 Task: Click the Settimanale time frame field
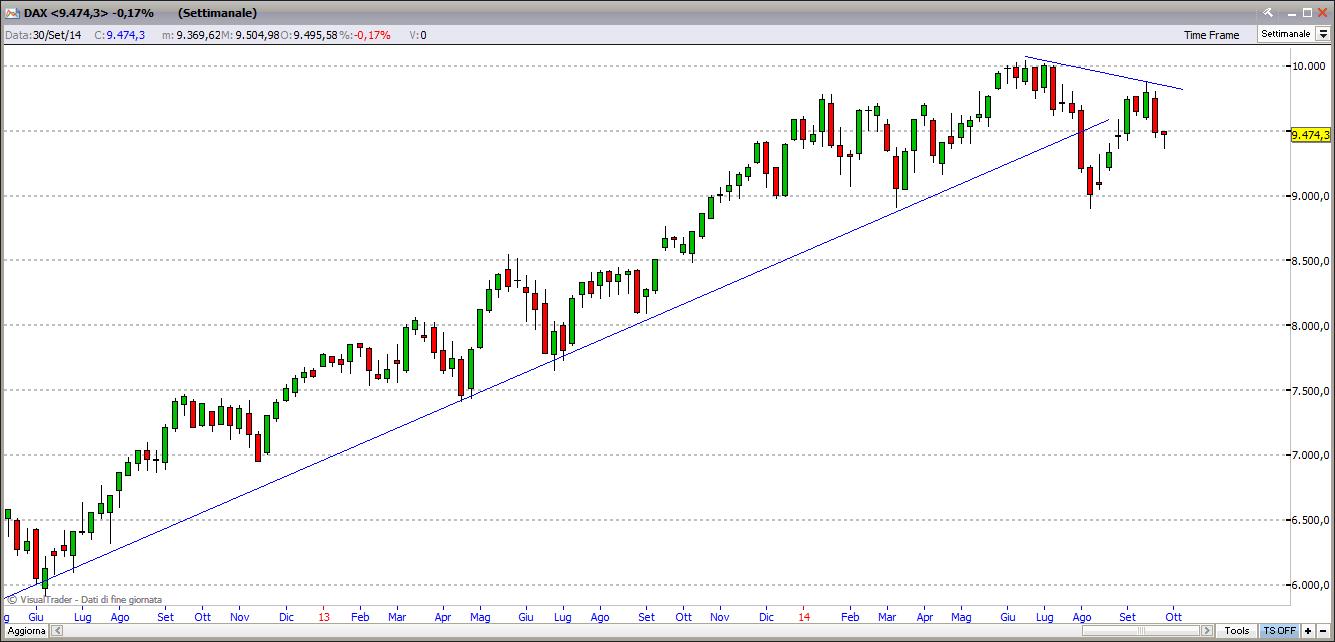pos(1286,34)
